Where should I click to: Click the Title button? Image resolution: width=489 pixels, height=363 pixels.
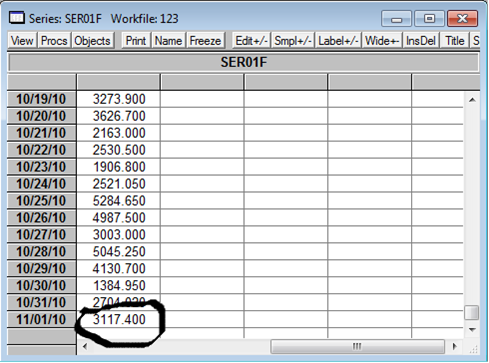455,41
